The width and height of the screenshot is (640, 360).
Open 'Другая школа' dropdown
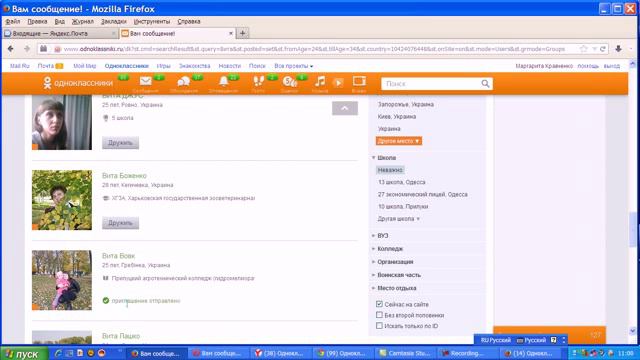point(398,219)
